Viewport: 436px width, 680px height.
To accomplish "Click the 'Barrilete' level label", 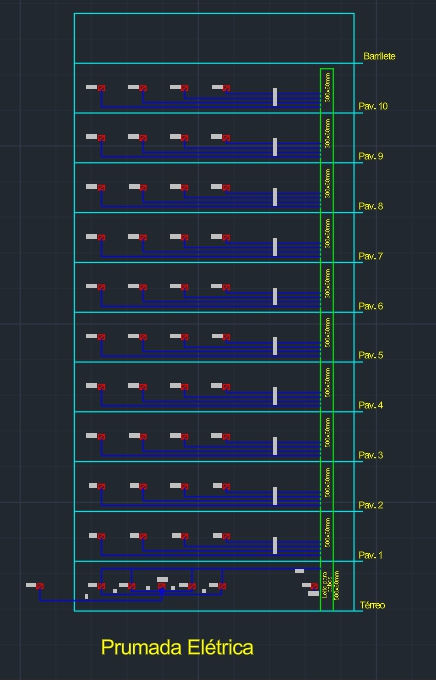I will pyautogui.click(x=379, y=56).
